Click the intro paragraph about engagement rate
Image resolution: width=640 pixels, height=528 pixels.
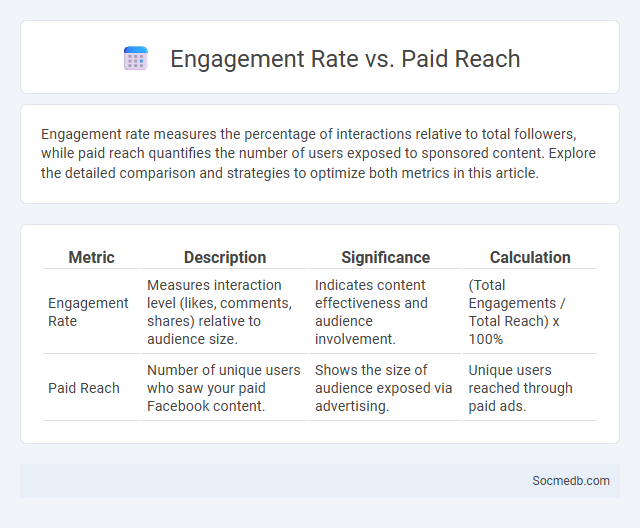pos(318,153)
